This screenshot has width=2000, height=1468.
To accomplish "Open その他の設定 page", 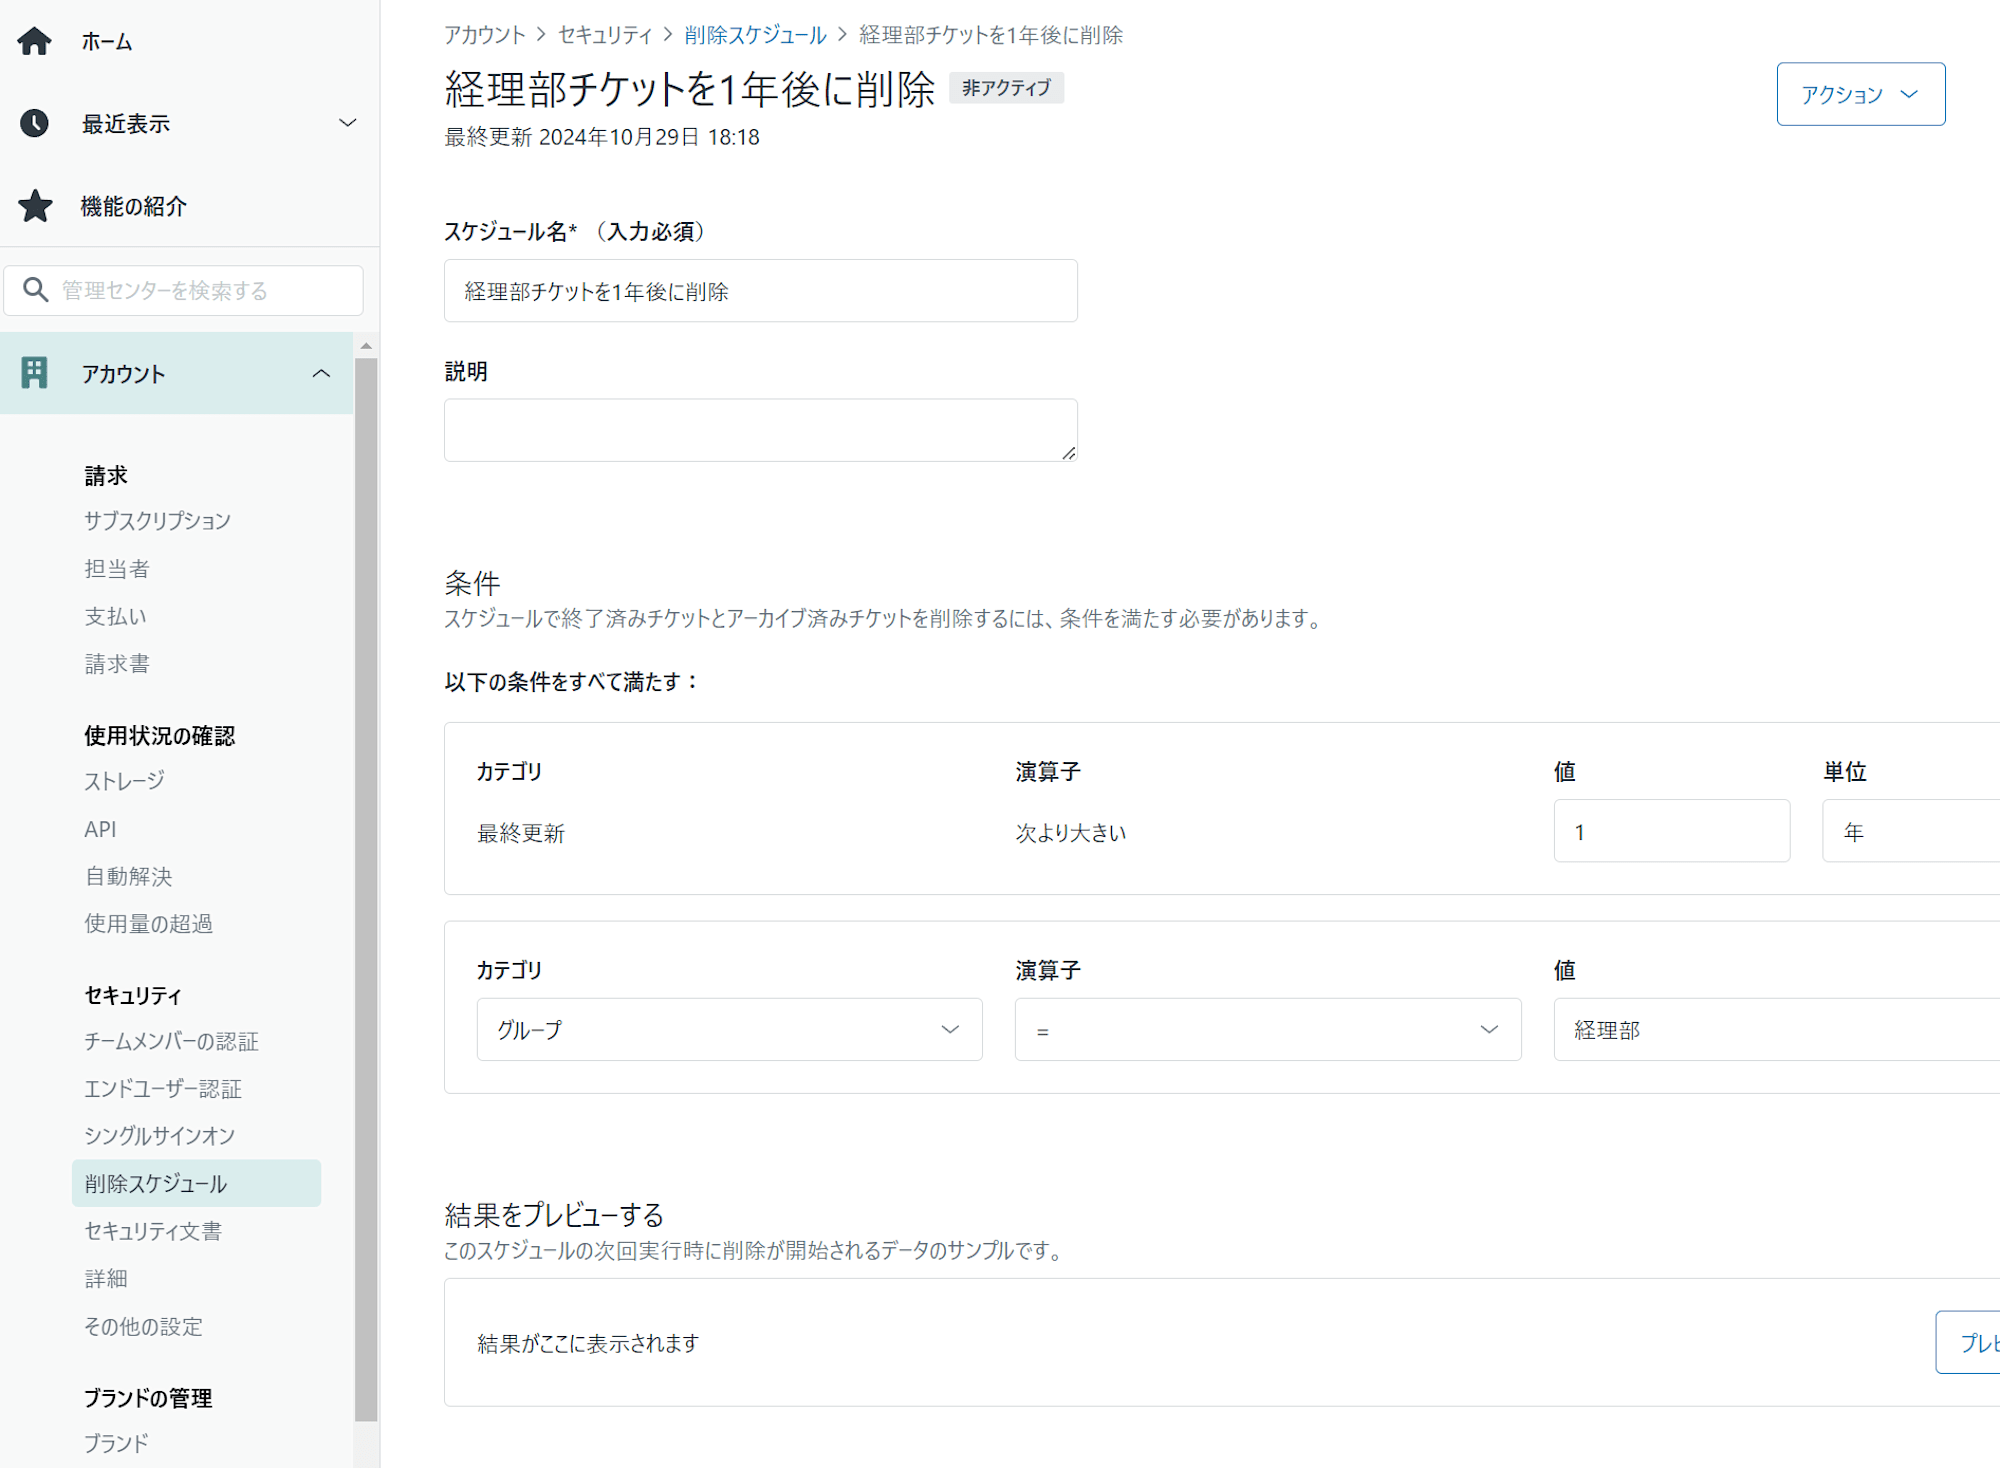I will pos(143,1326).
